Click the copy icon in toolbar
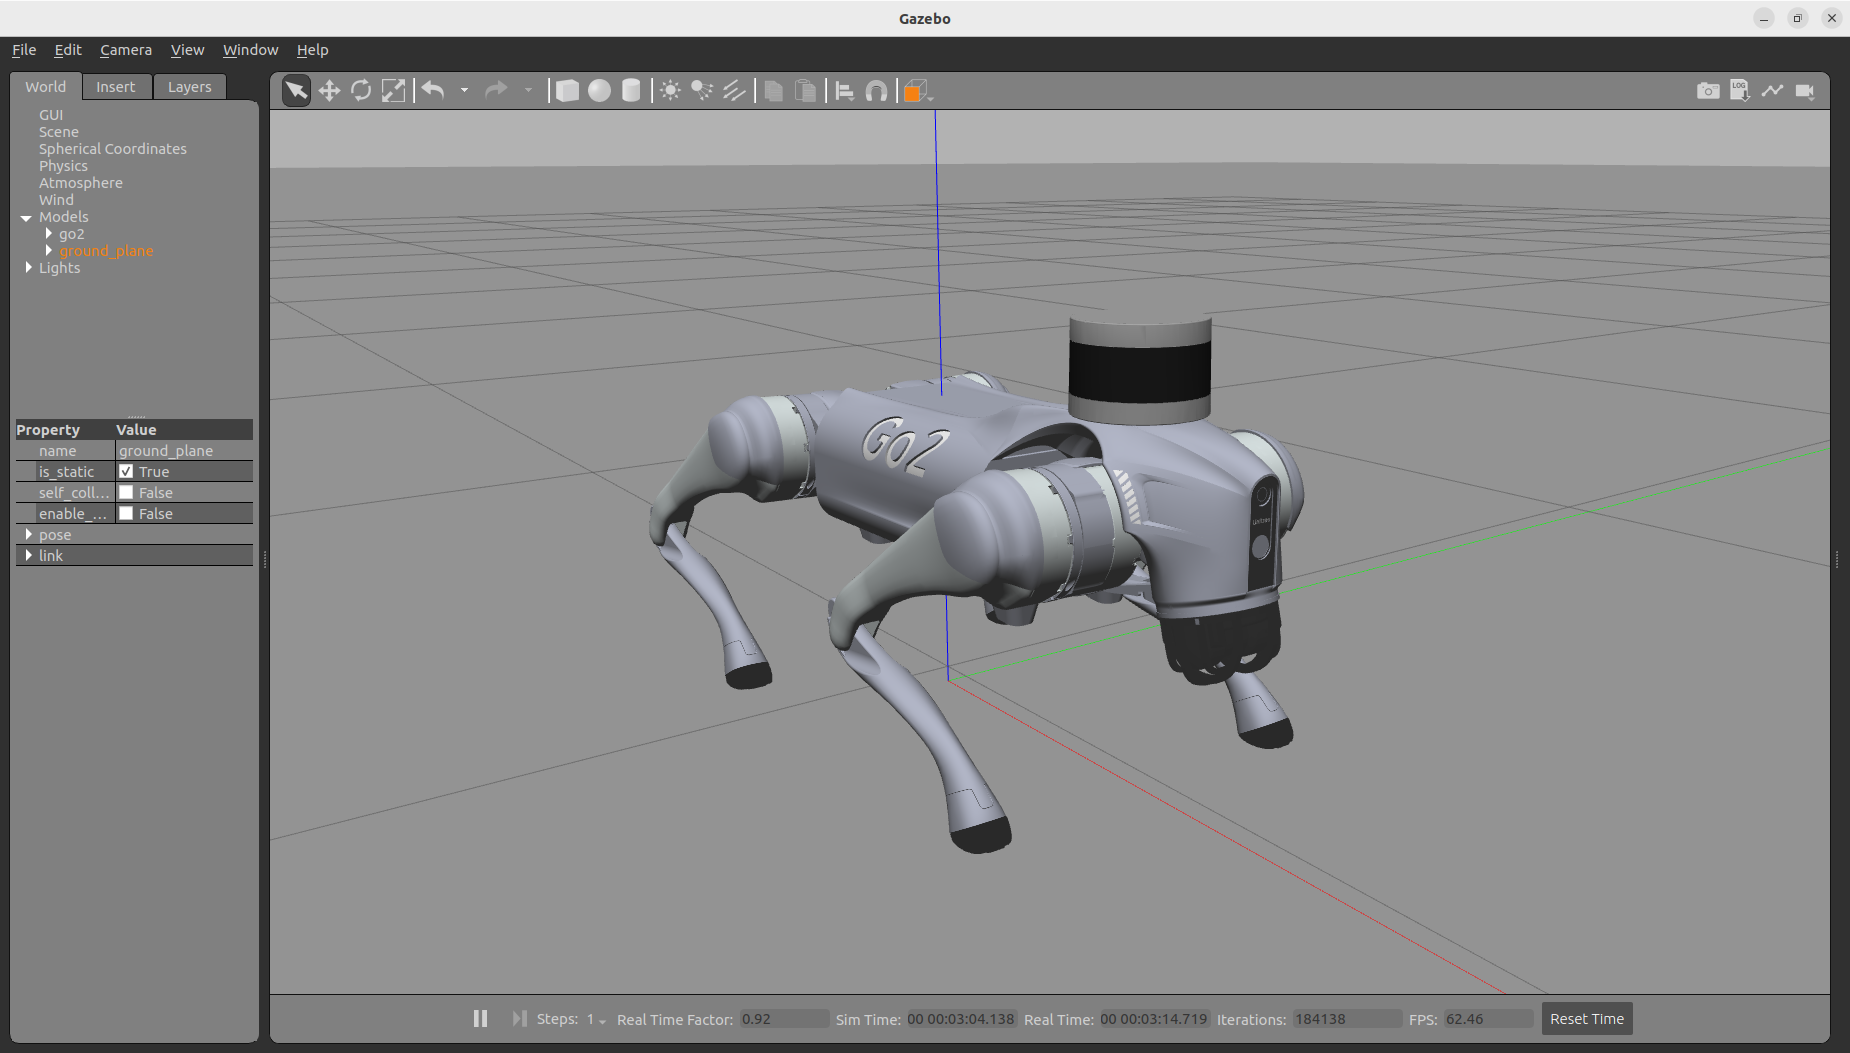This screenshot has width=1850, height=1053. coord(773,91)
